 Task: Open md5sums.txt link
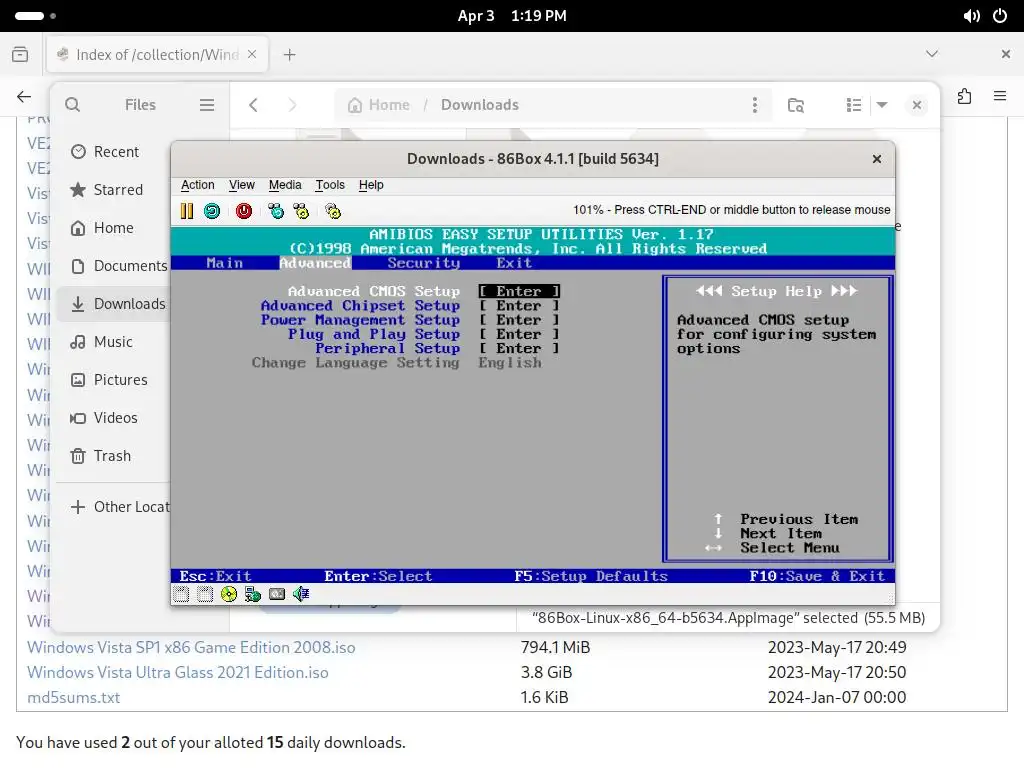pos(74,697)
